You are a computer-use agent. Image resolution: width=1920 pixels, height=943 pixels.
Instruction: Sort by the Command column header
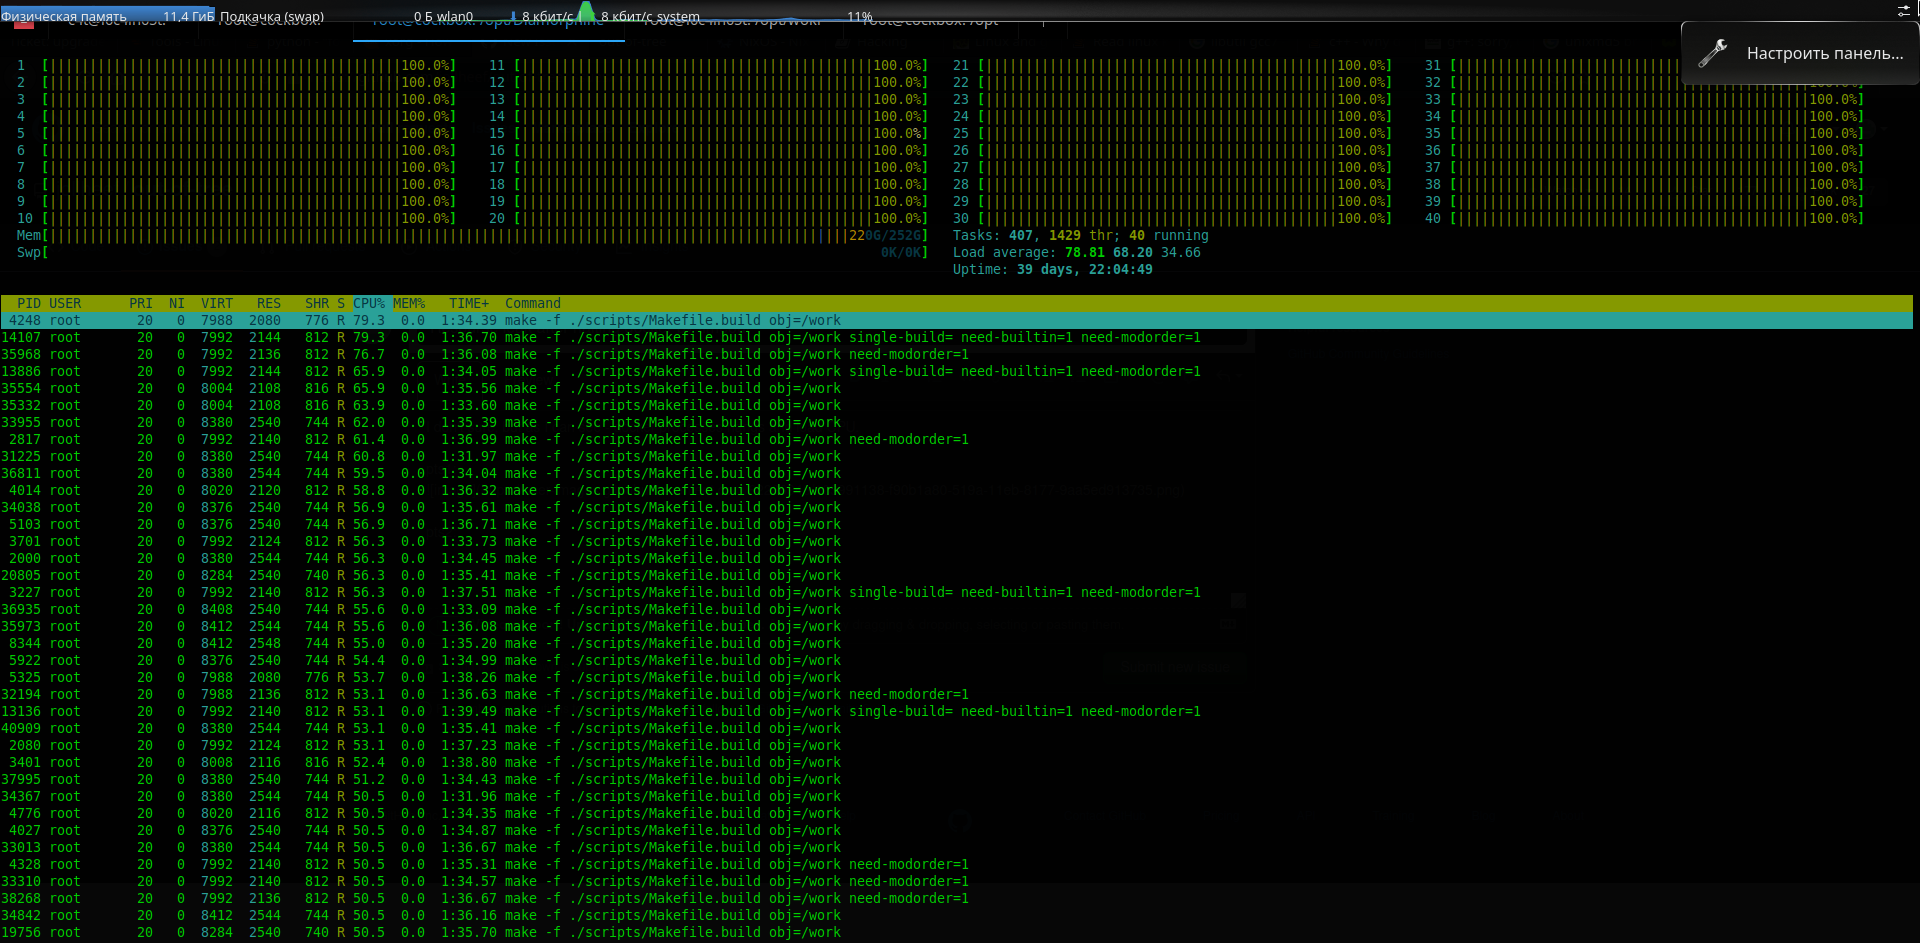coord(533,303)
